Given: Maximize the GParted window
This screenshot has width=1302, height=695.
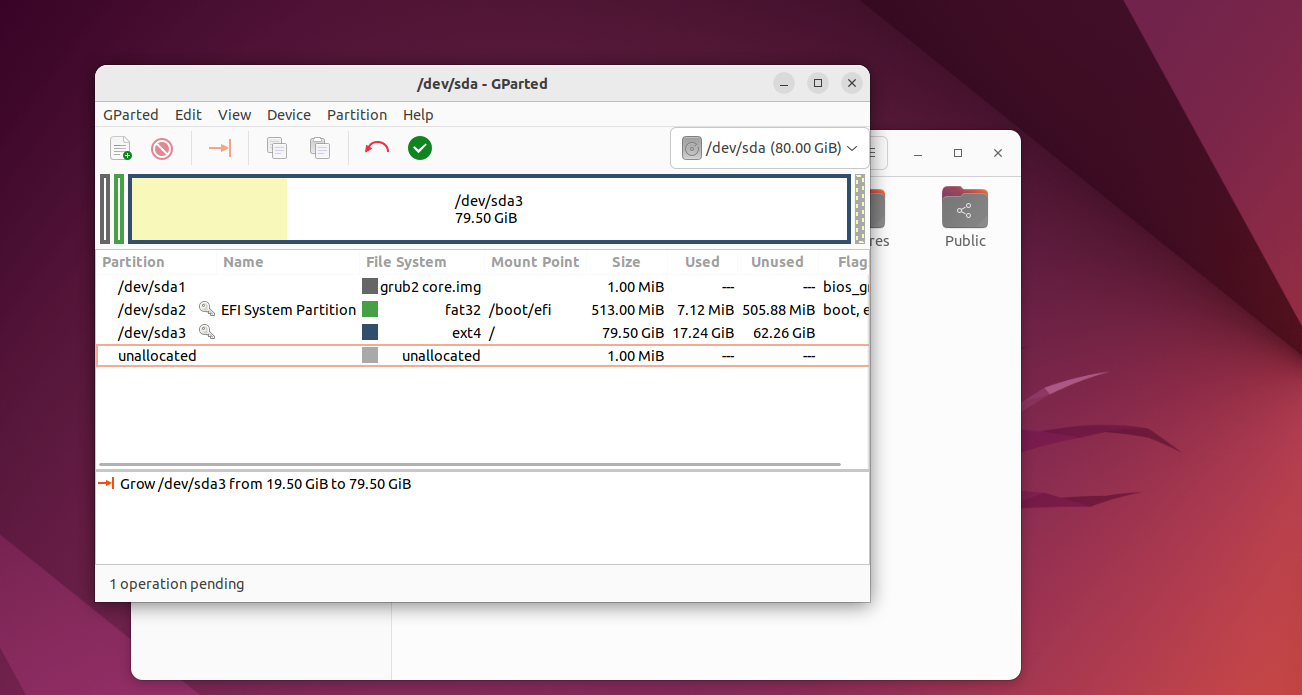Looking at the screenshot, I should (x=818, y=84).
